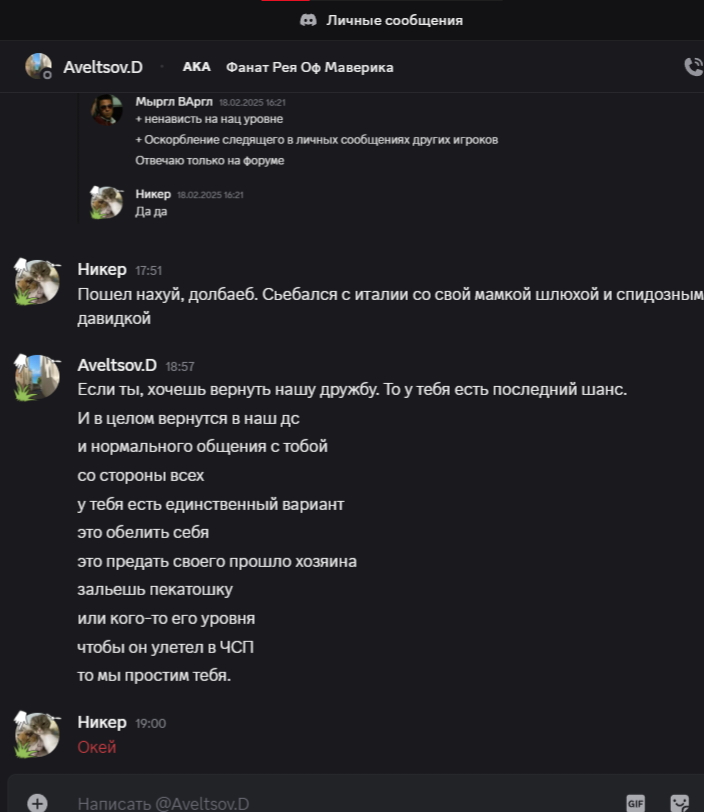Open the GIF picker
The image size is (704, 812).
[x=636, y=803]
